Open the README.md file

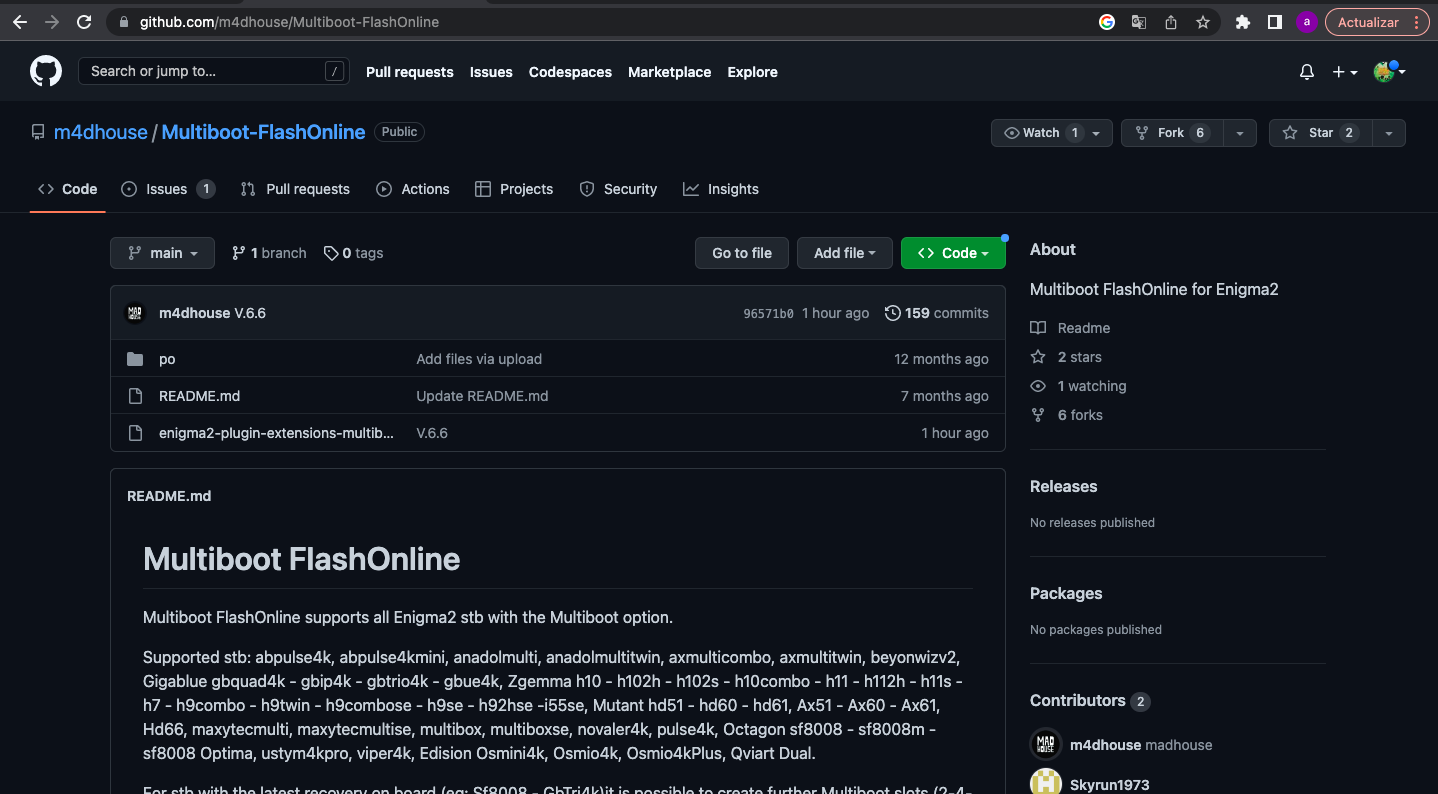(199, 396)
